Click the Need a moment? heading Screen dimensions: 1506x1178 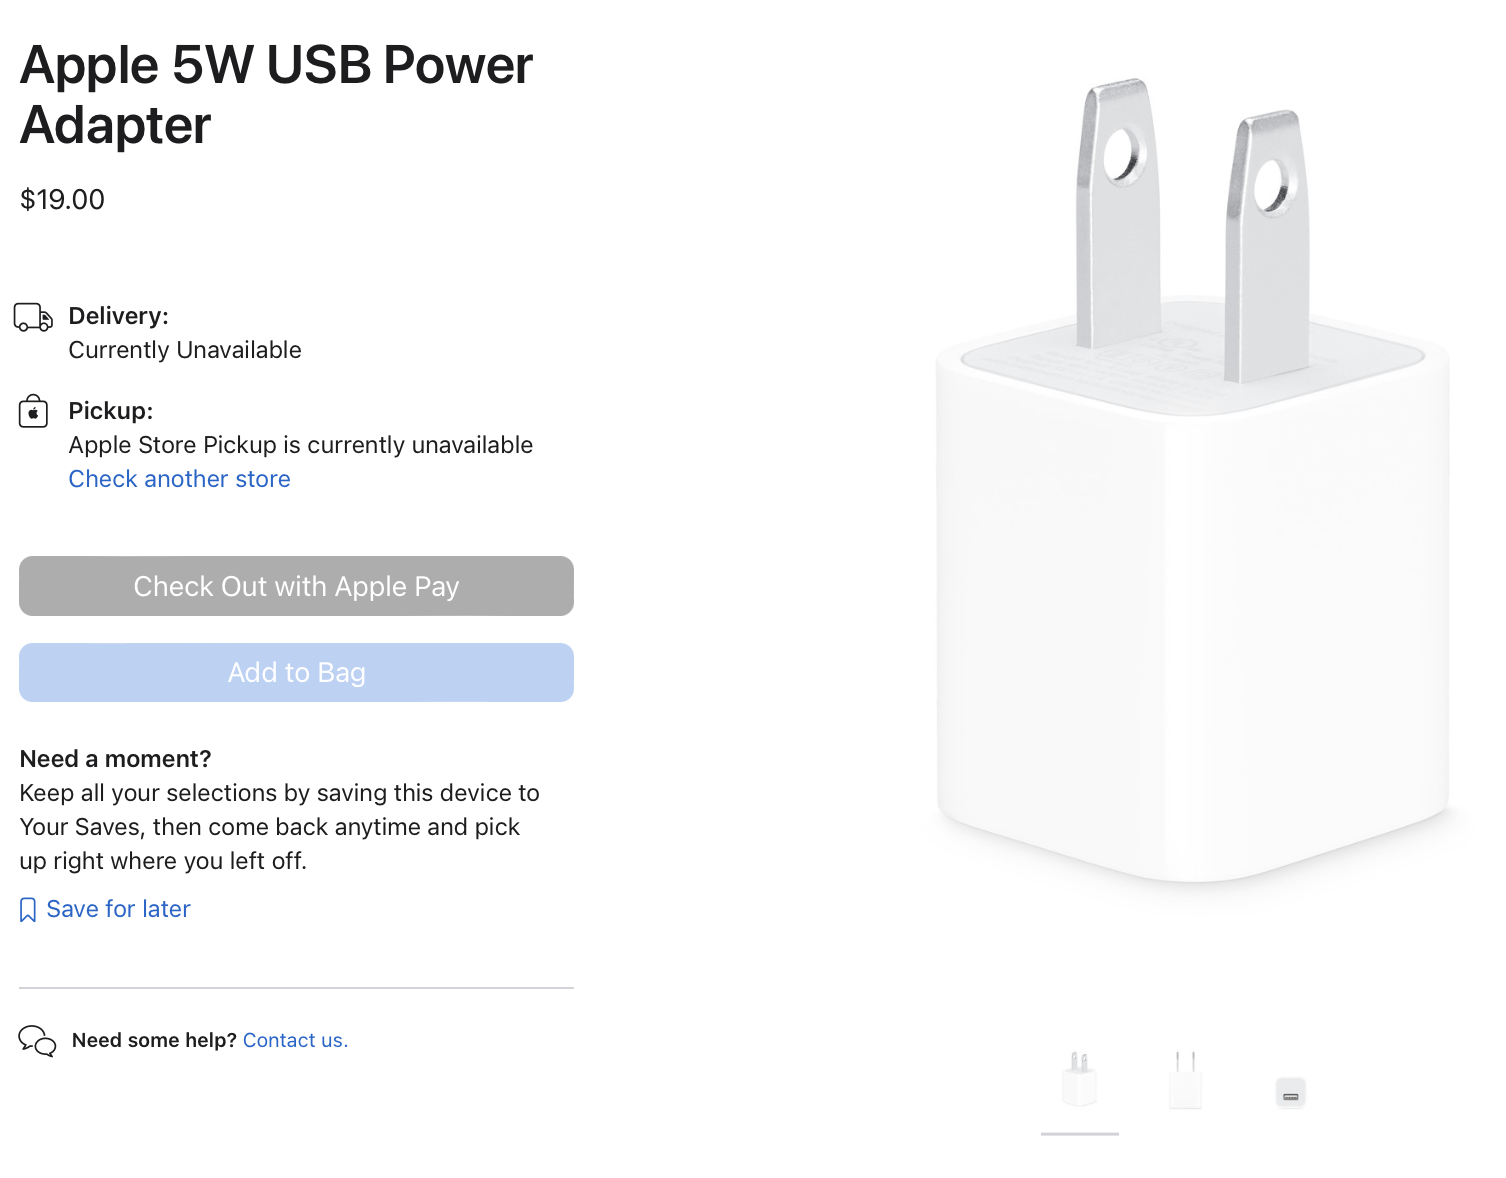tap(115, 759)
